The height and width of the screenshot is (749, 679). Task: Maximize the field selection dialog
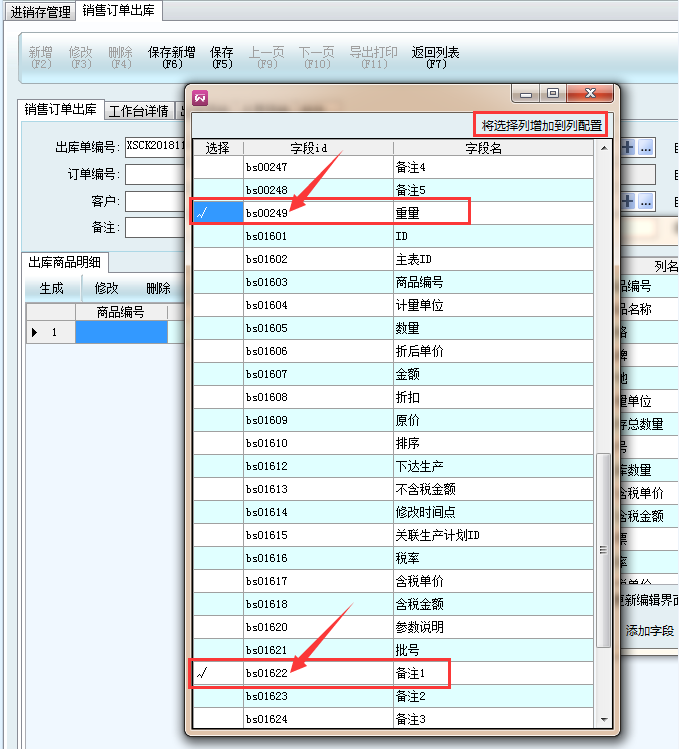point(552,94)
